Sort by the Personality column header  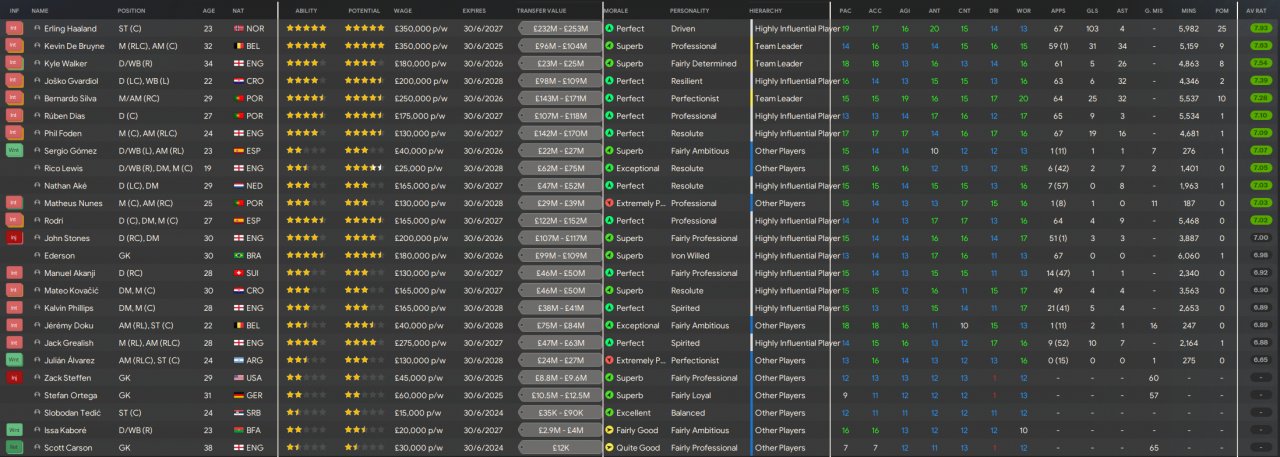click(x=689, y=10)
